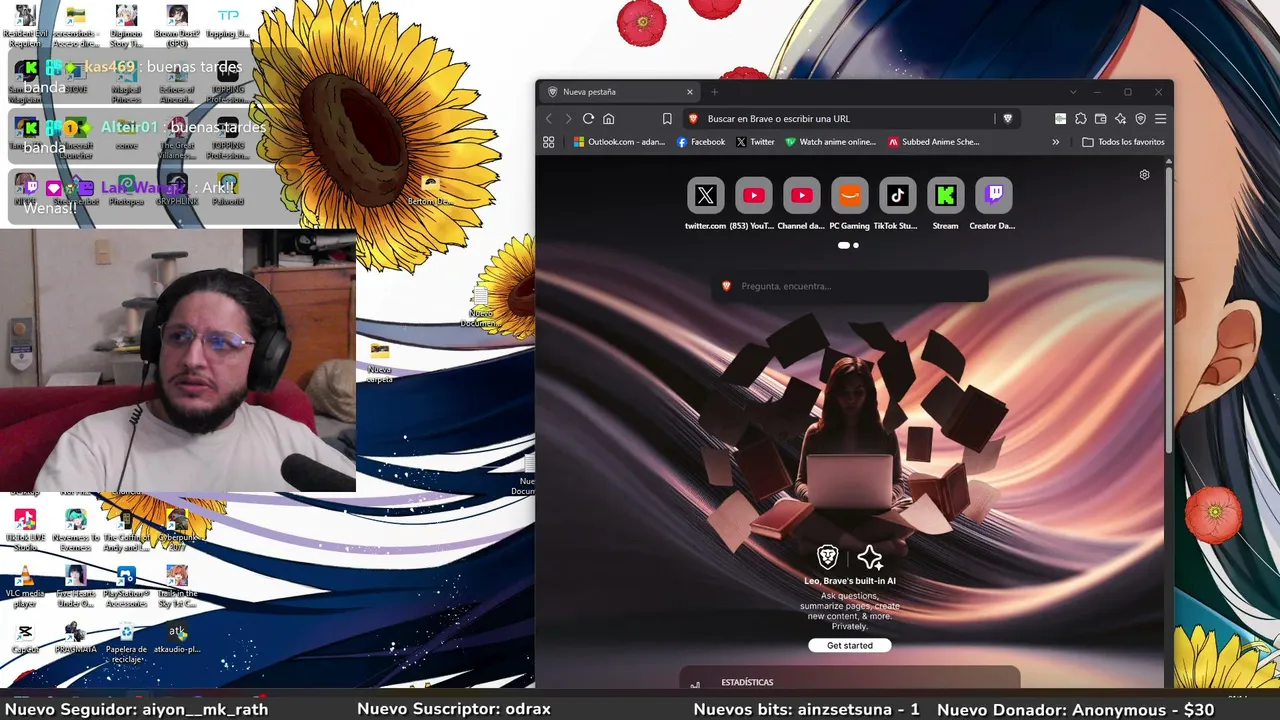
Task: Open Leo AI sparkle icon in toolbar
Action: pos(1121,118)
